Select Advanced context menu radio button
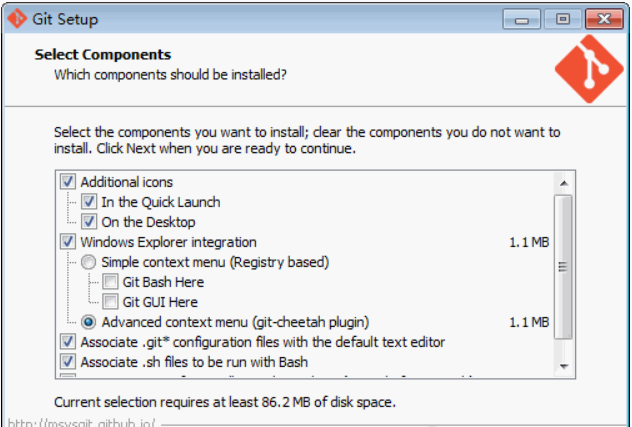The image size is (632, 427). tap(89, 322)
